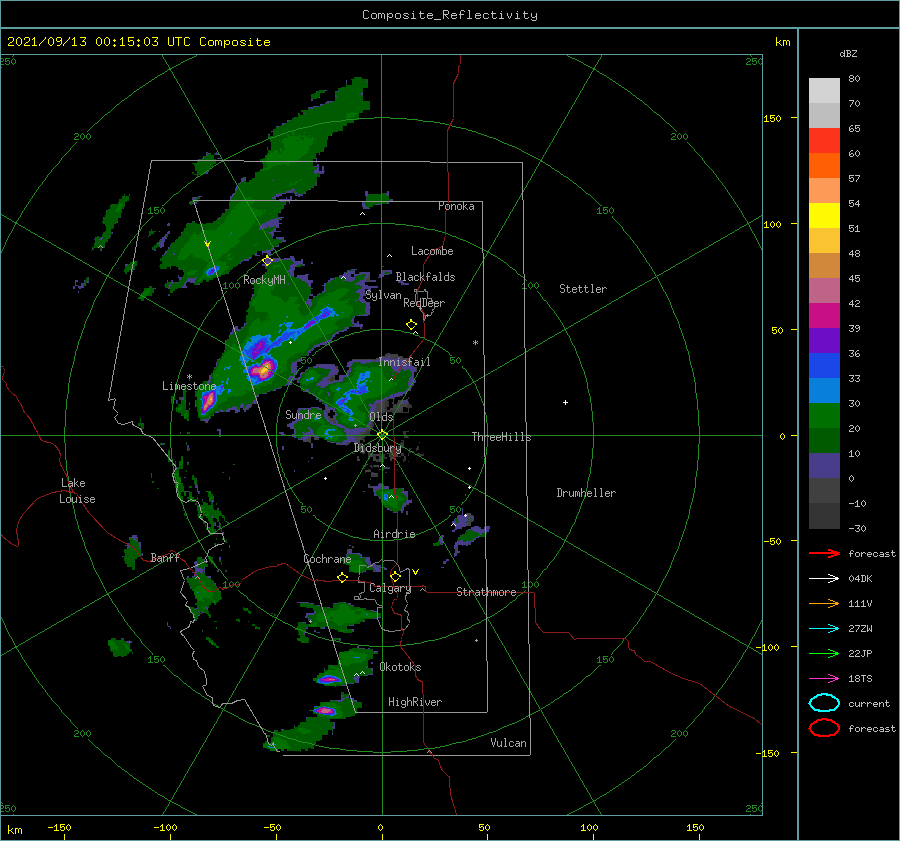
Task: Click the red forecast arrow legend icon
Action: tap(824, 553)
